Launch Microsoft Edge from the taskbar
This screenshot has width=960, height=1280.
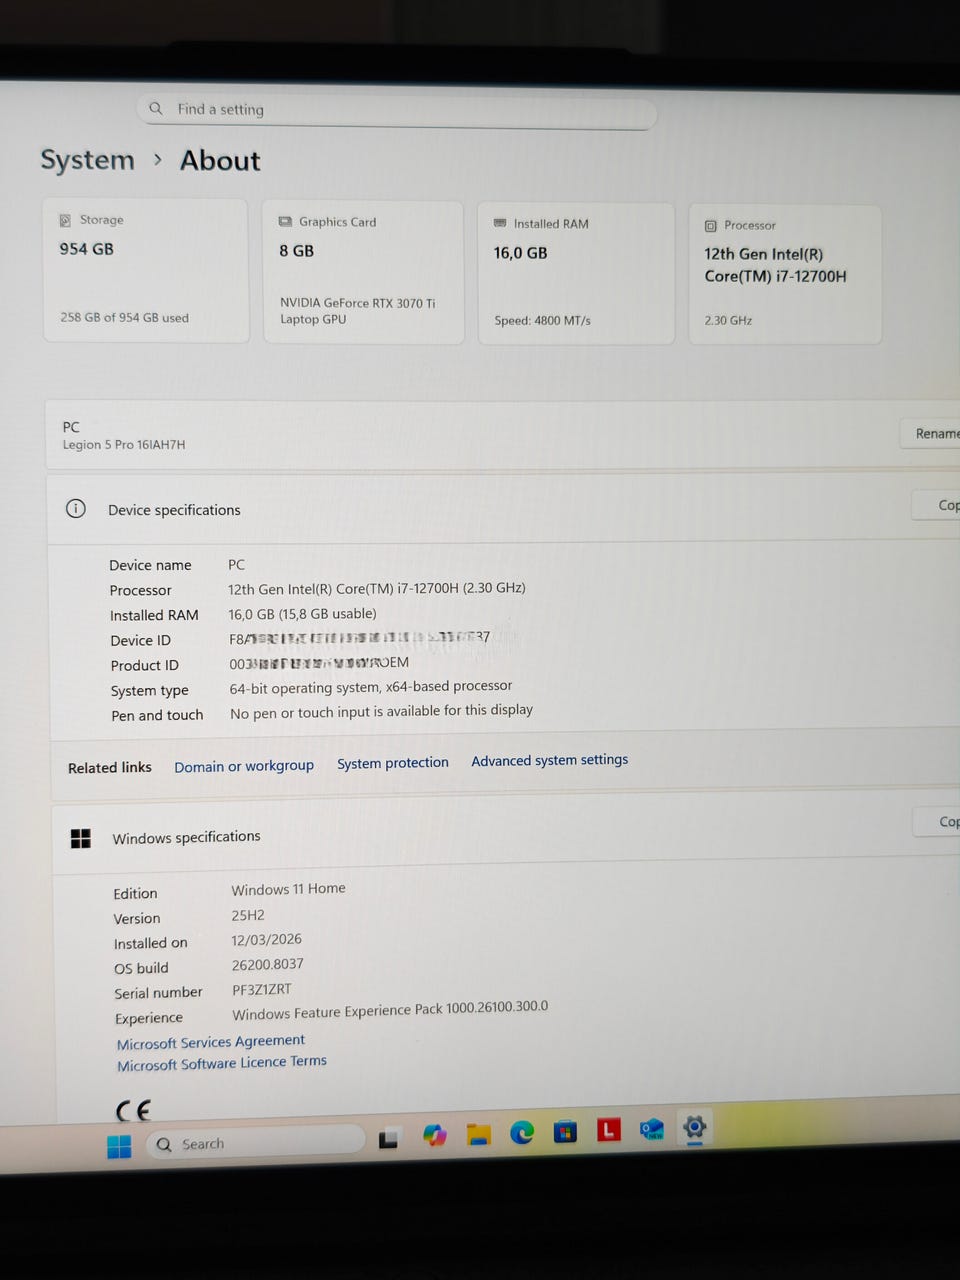522,1132
